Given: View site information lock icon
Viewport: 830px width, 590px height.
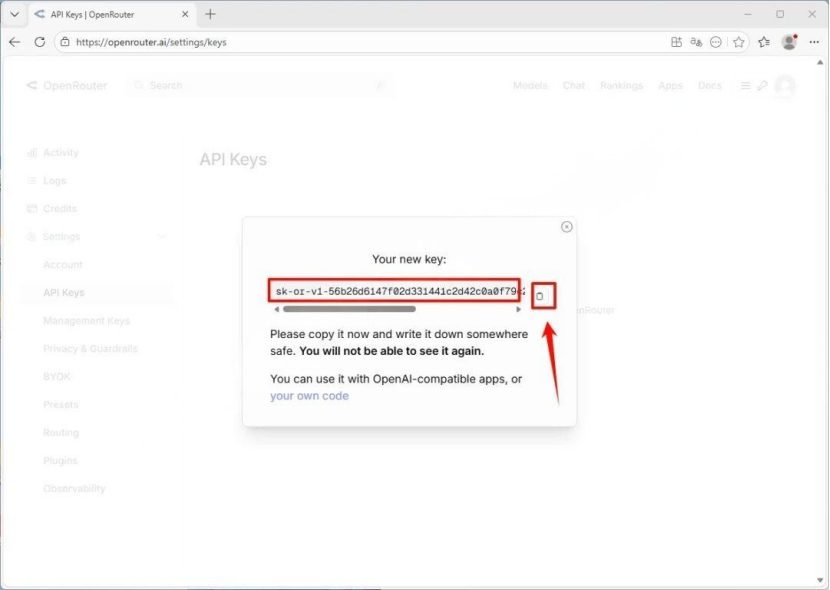Looking at the screenshot, I should (65, 42).
